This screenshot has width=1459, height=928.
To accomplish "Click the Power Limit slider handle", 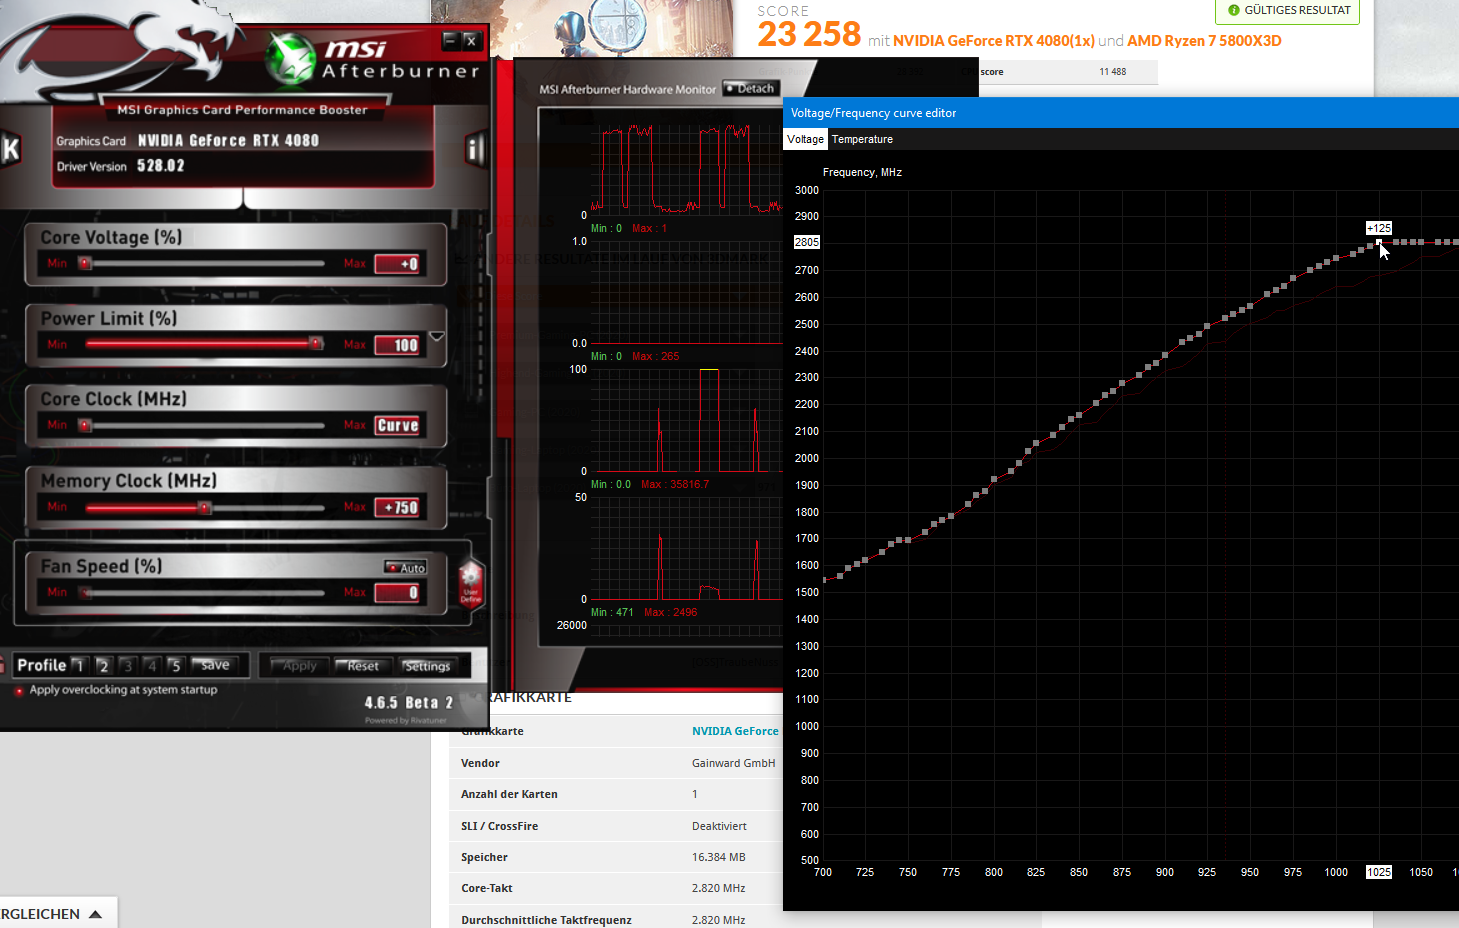I will (316, 343).
